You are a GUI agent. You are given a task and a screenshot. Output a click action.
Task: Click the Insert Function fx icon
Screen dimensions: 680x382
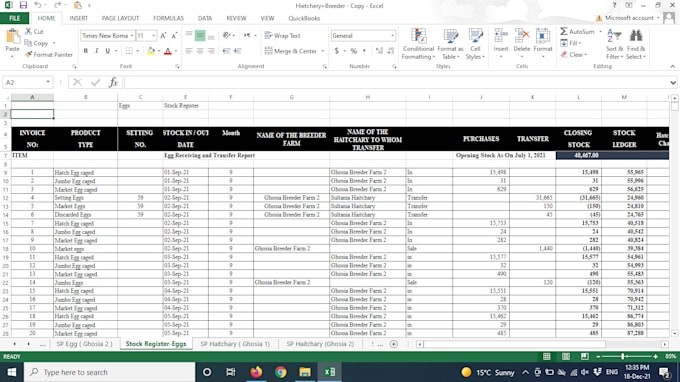[x=114, y=82]
